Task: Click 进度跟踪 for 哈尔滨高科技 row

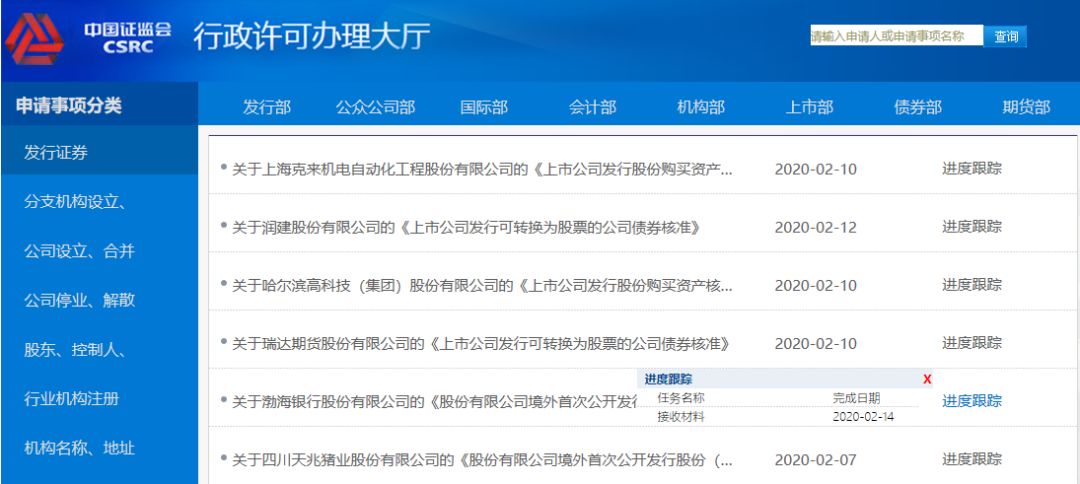Action: point(972,284)
